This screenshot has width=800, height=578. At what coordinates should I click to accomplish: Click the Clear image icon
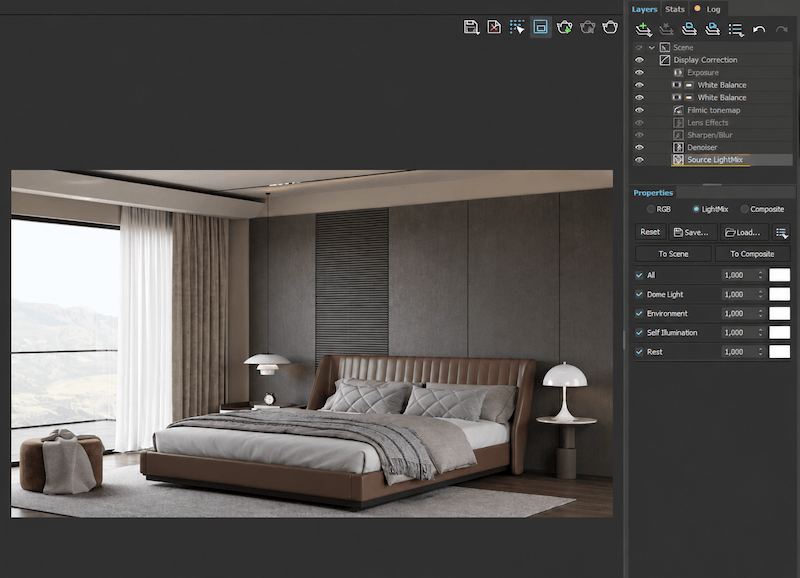click(494, 27)
